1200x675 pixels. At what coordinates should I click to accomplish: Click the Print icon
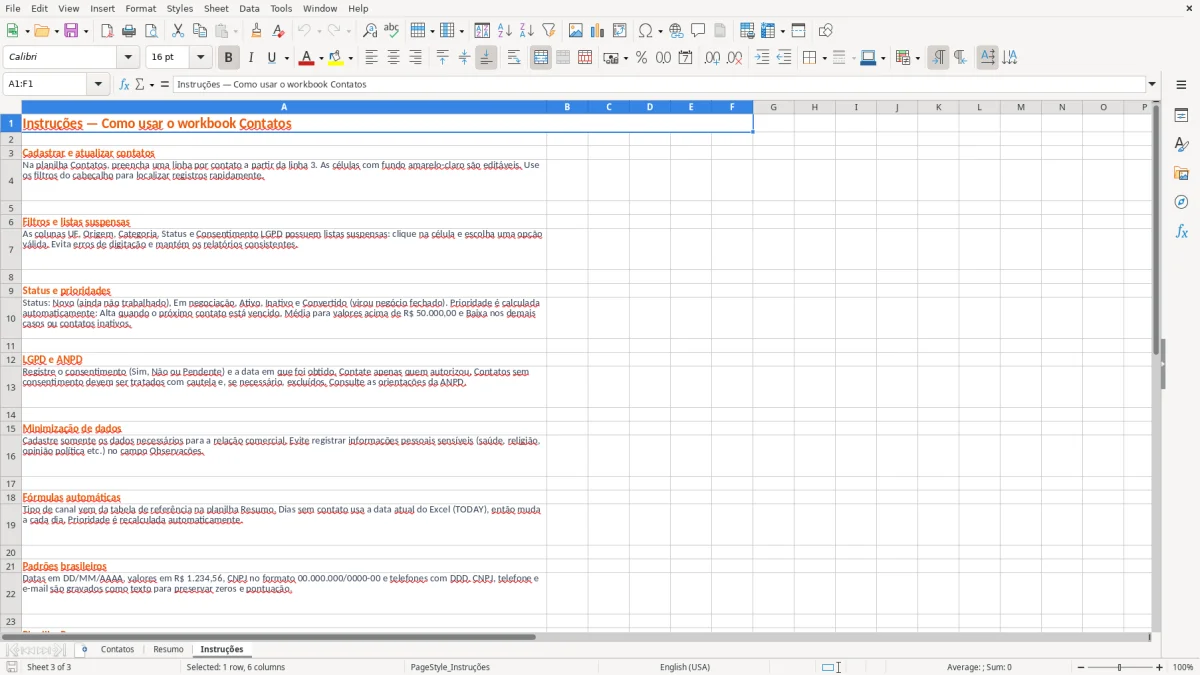point(129,31)
